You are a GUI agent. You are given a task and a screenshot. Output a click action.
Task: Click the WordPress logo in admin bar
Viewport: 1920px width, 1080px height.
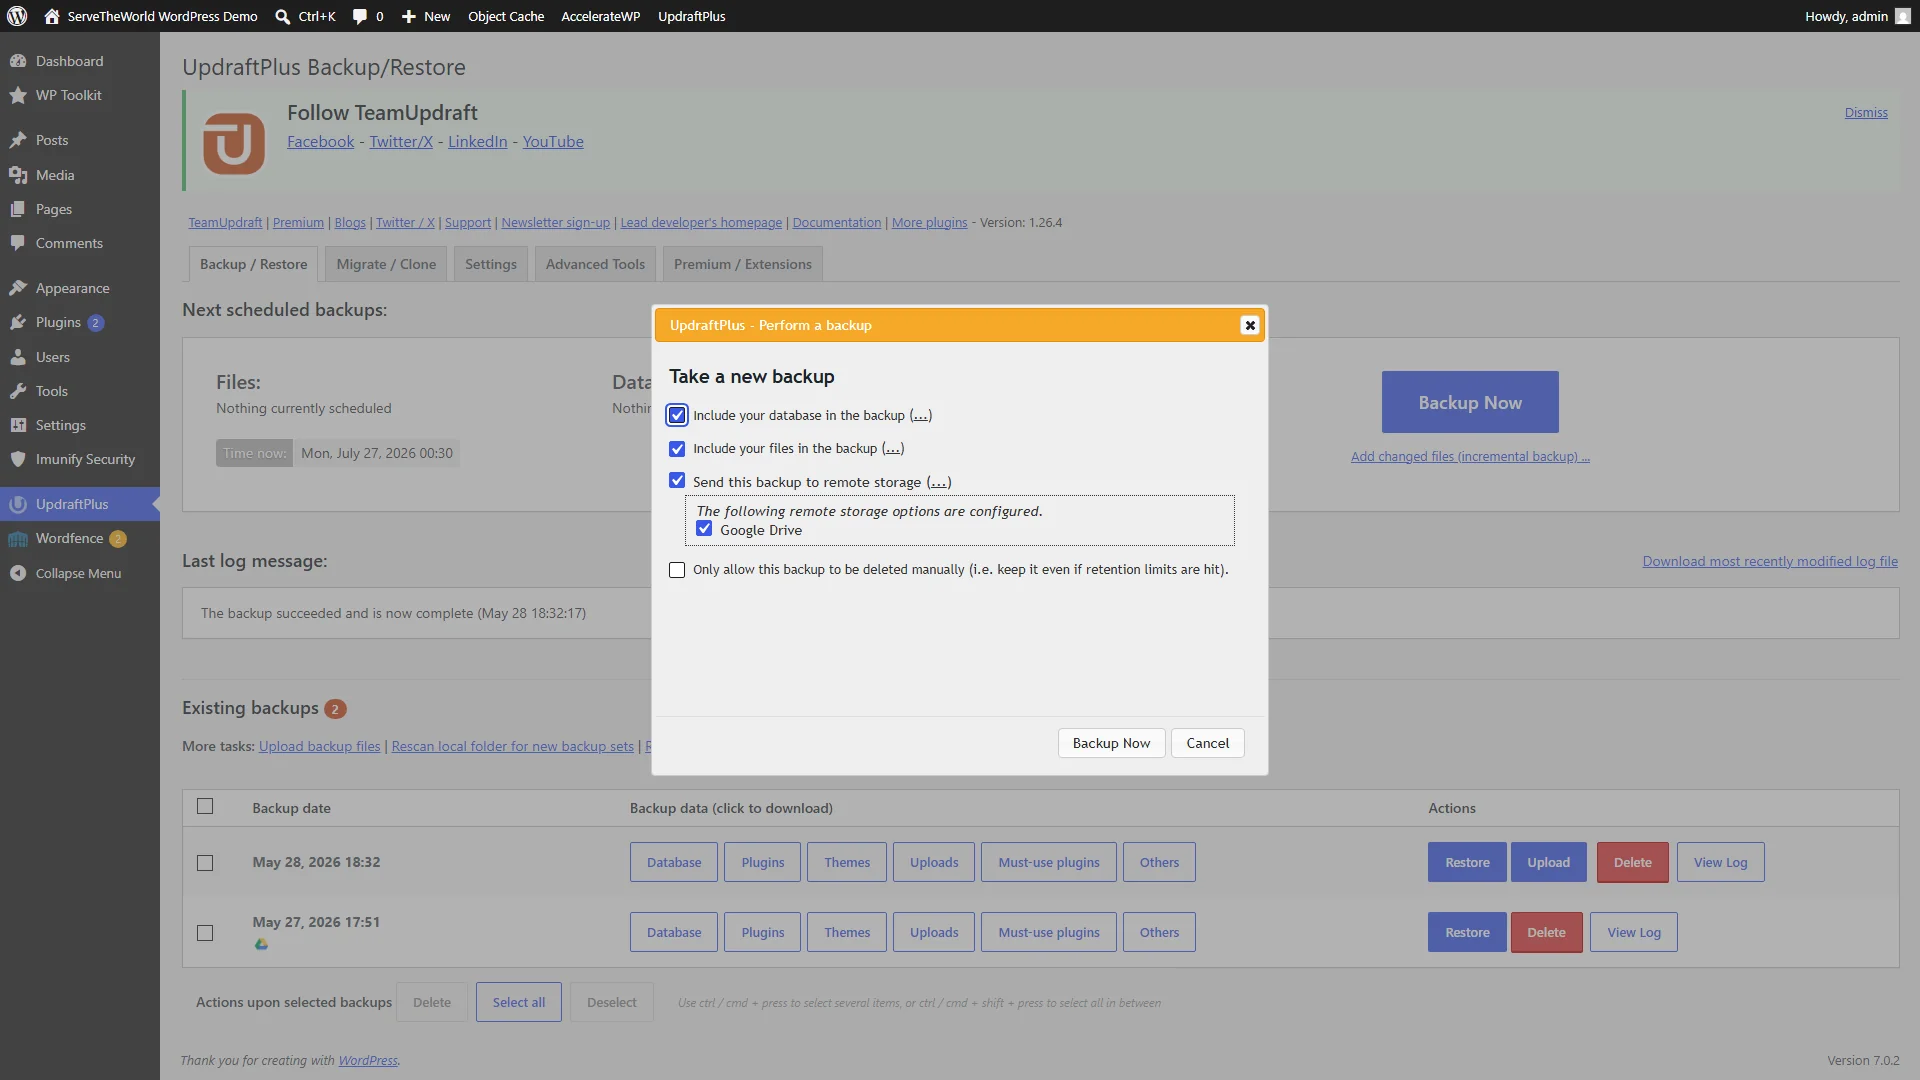click(x=17, y=16)
